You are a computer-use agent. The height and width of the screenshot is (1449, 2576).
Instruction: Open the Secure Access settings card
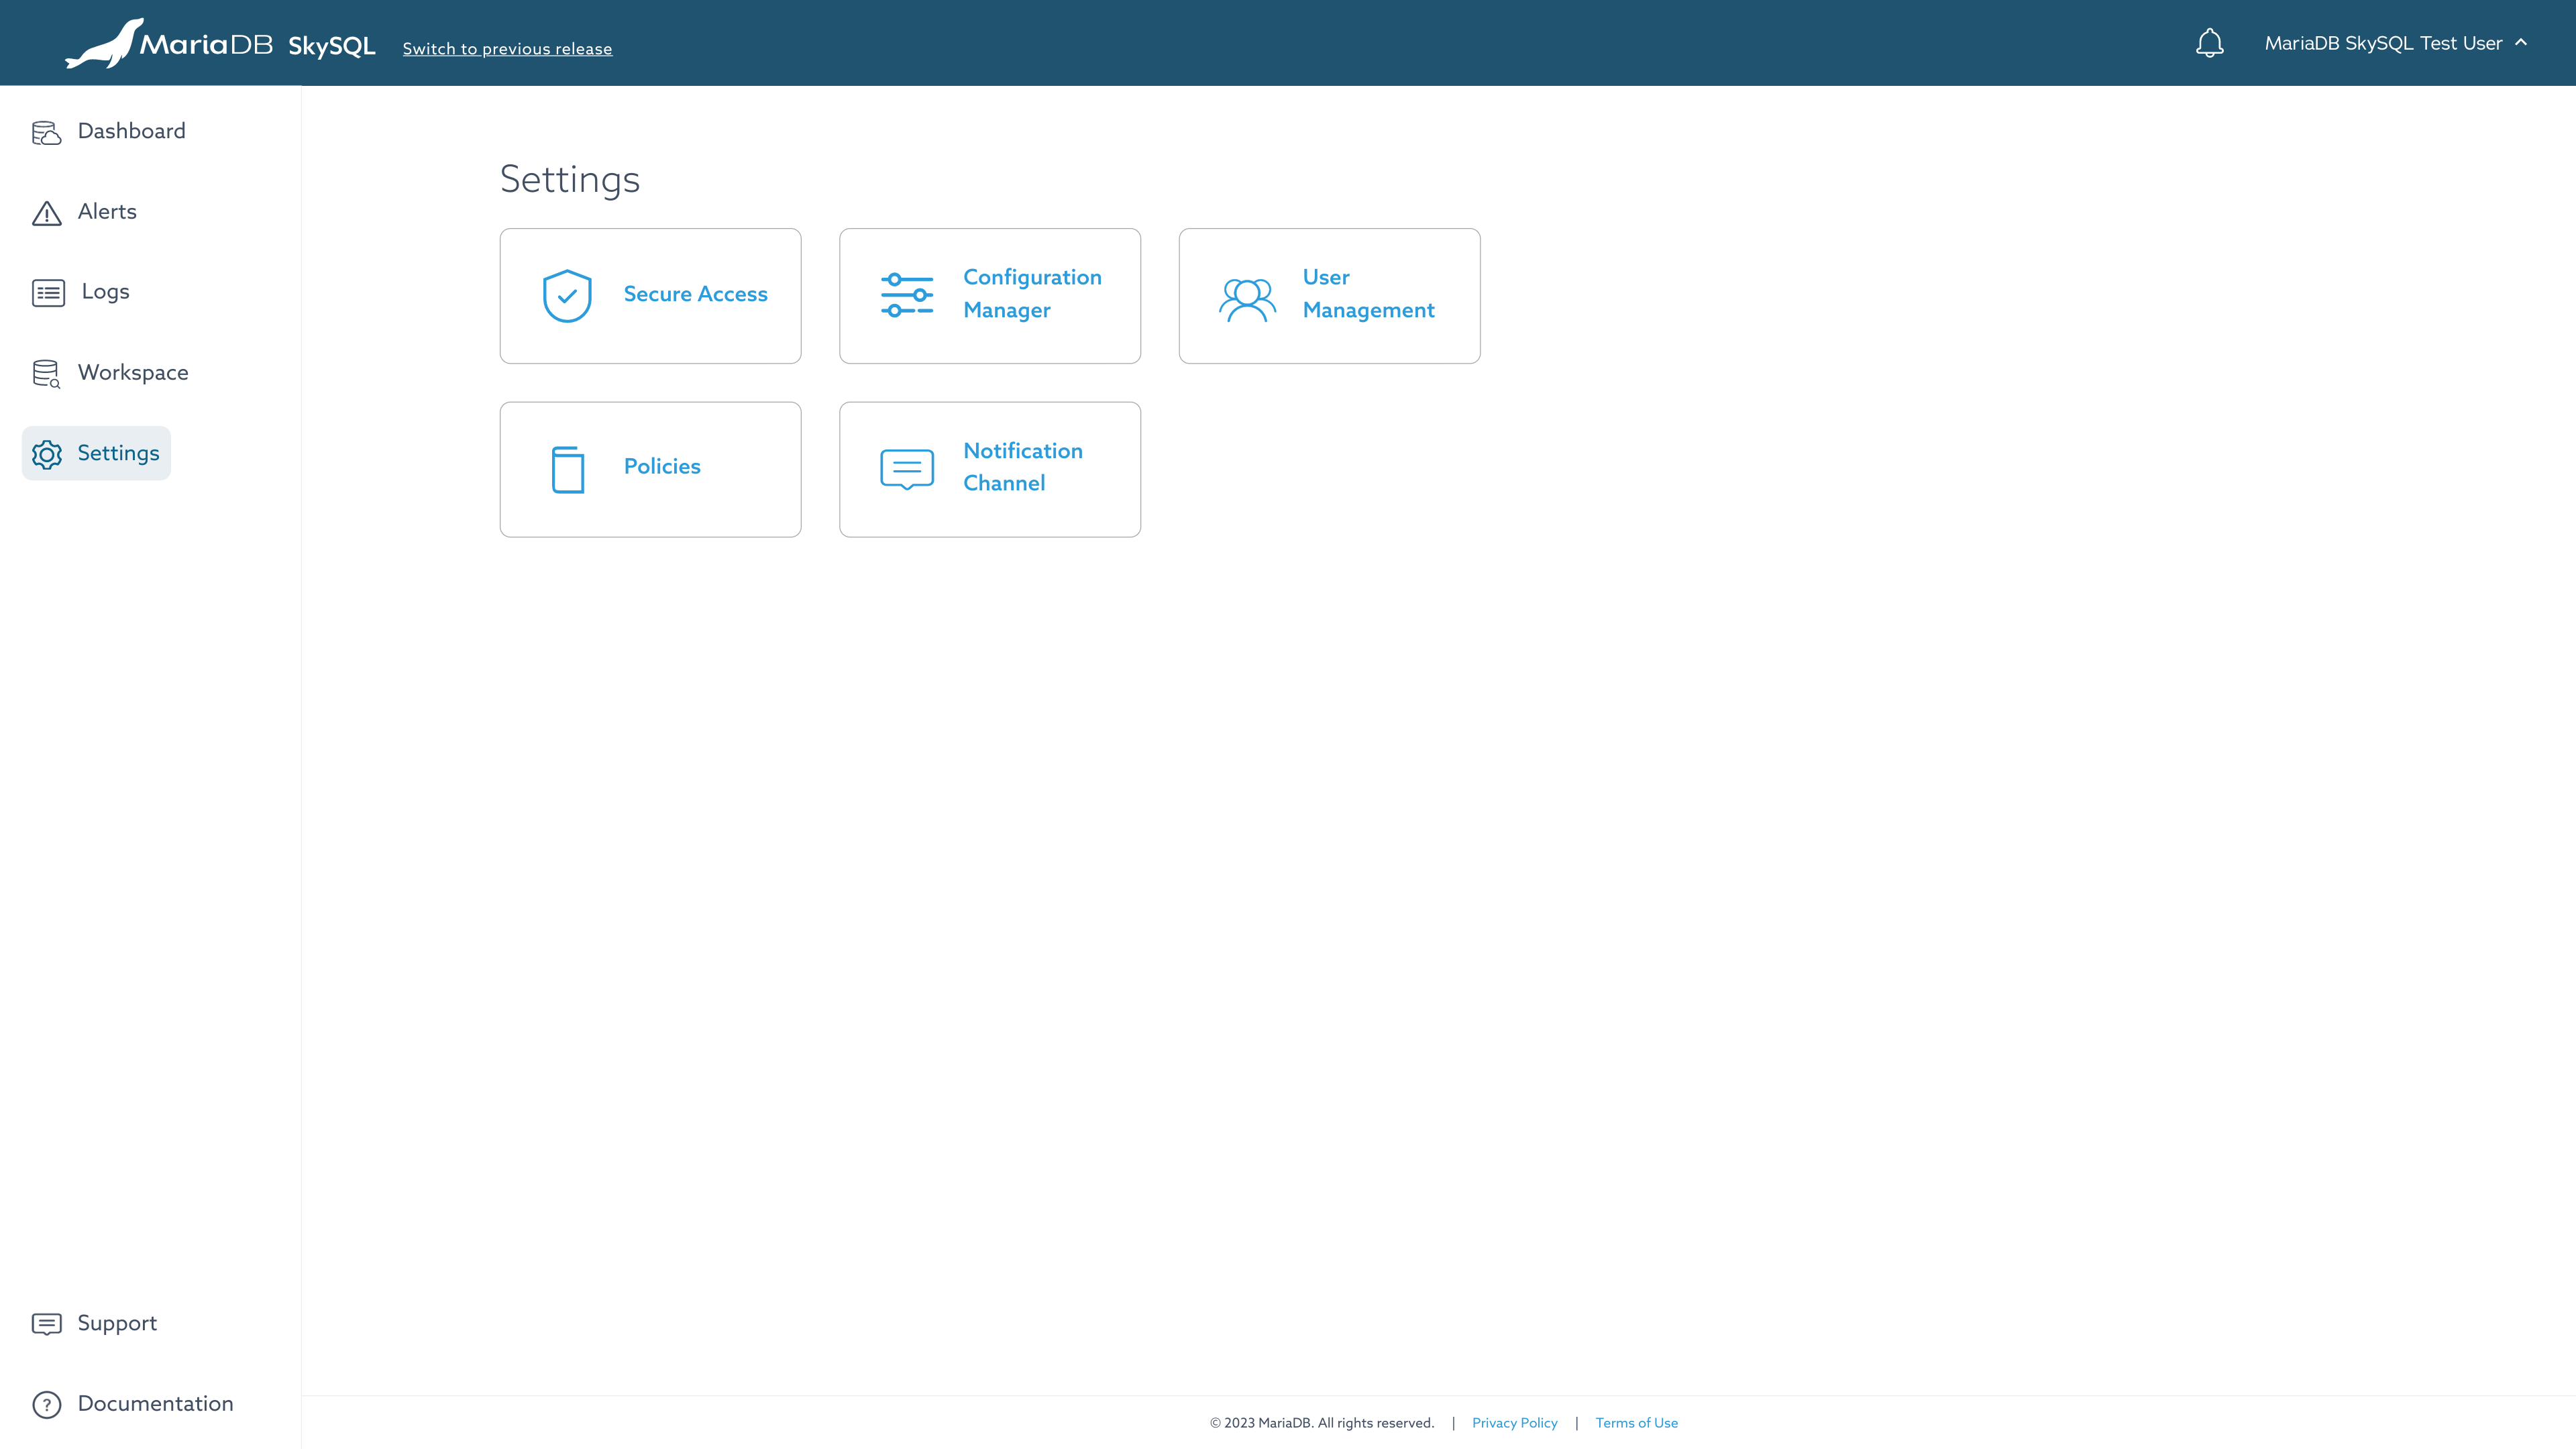(650, 296)
